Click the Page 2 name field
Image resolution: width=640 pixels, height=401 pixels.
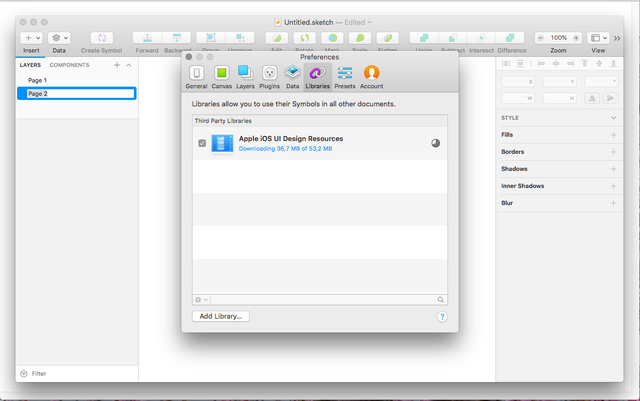point(80,94)
